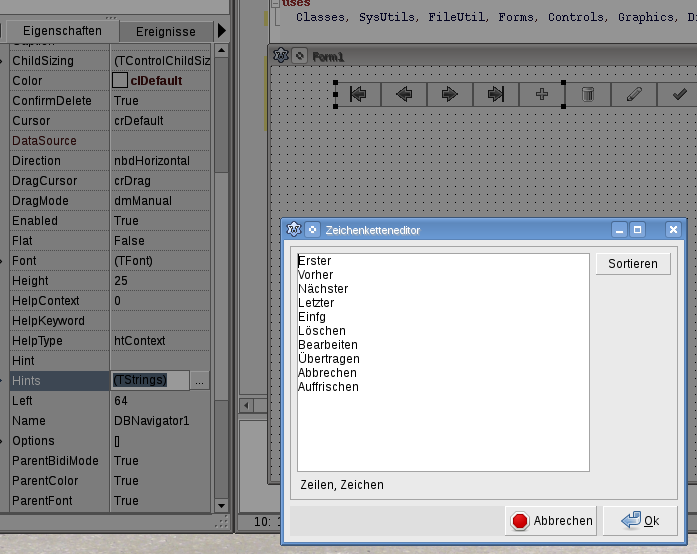Expand the Font property node
Screen dimensions: 697x554
coord(5,261)
